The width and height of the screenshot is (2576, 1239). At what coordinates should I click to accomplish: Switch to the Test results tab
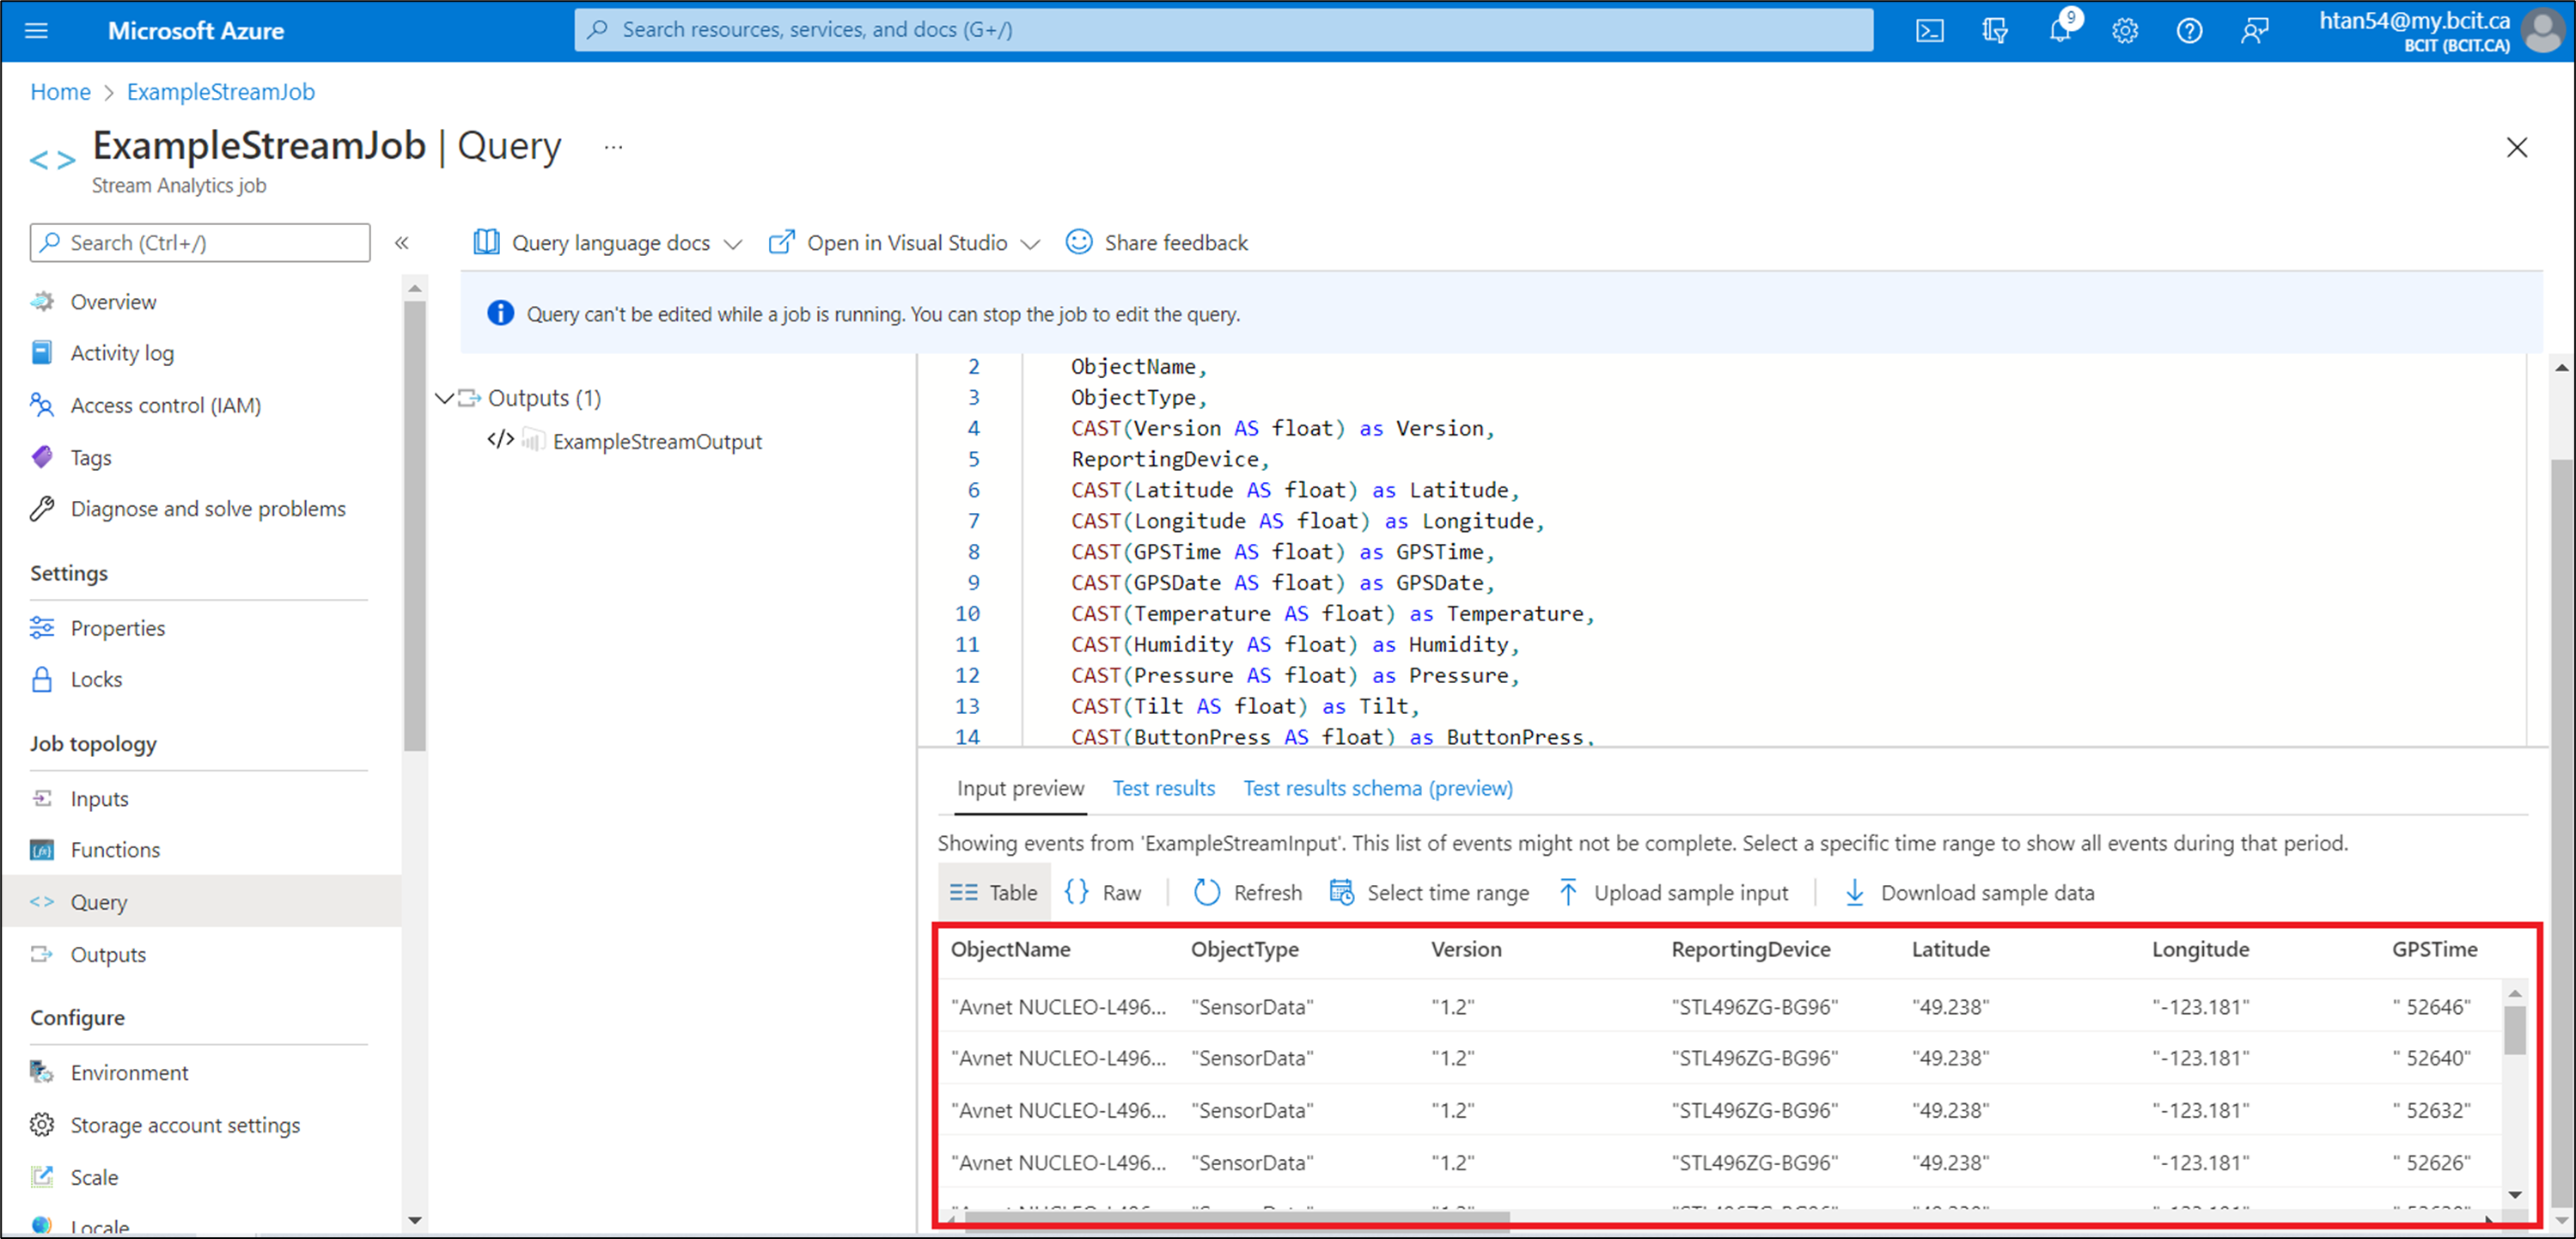1163,788
